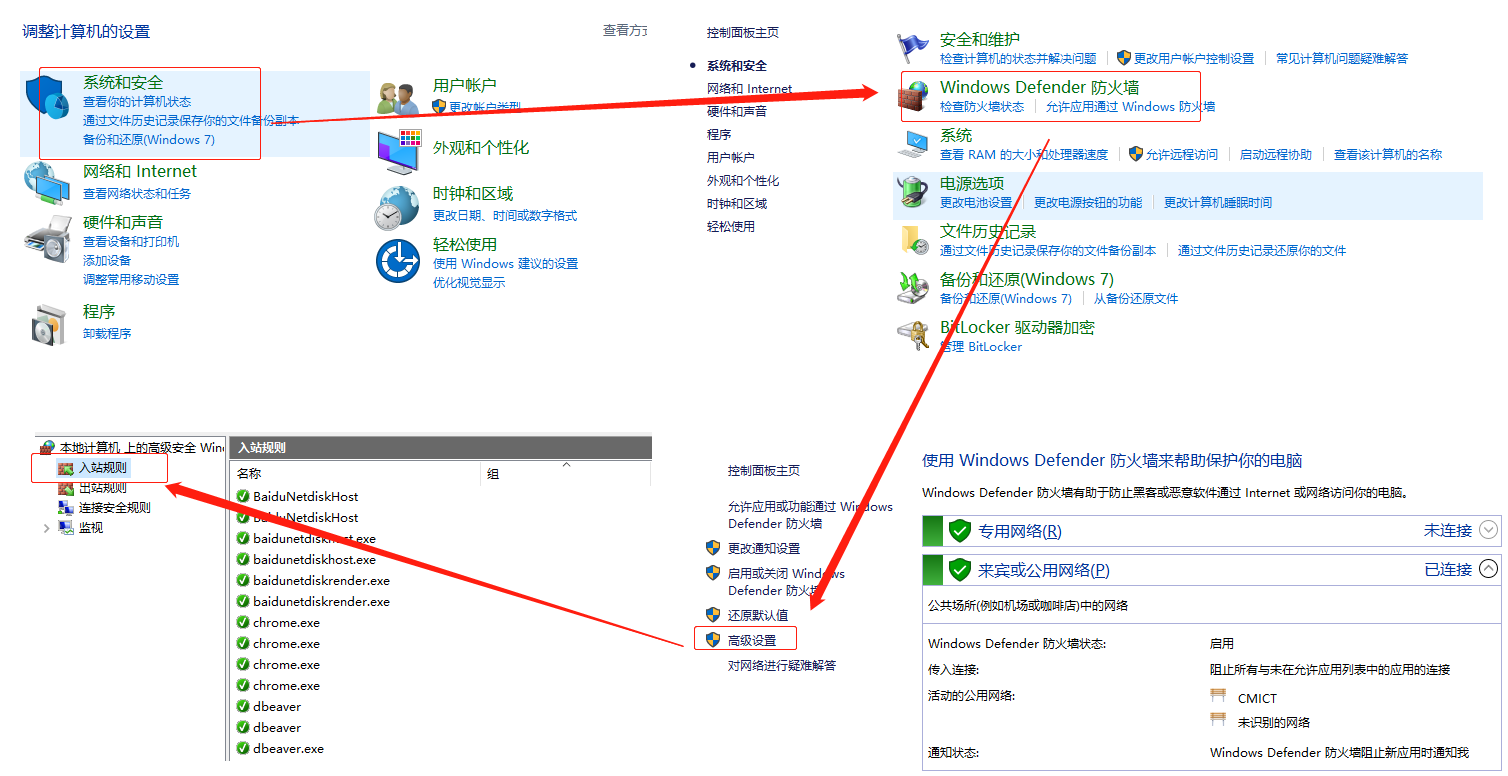Select 外观和个性化 in the sidebar list

click(742, 180)
